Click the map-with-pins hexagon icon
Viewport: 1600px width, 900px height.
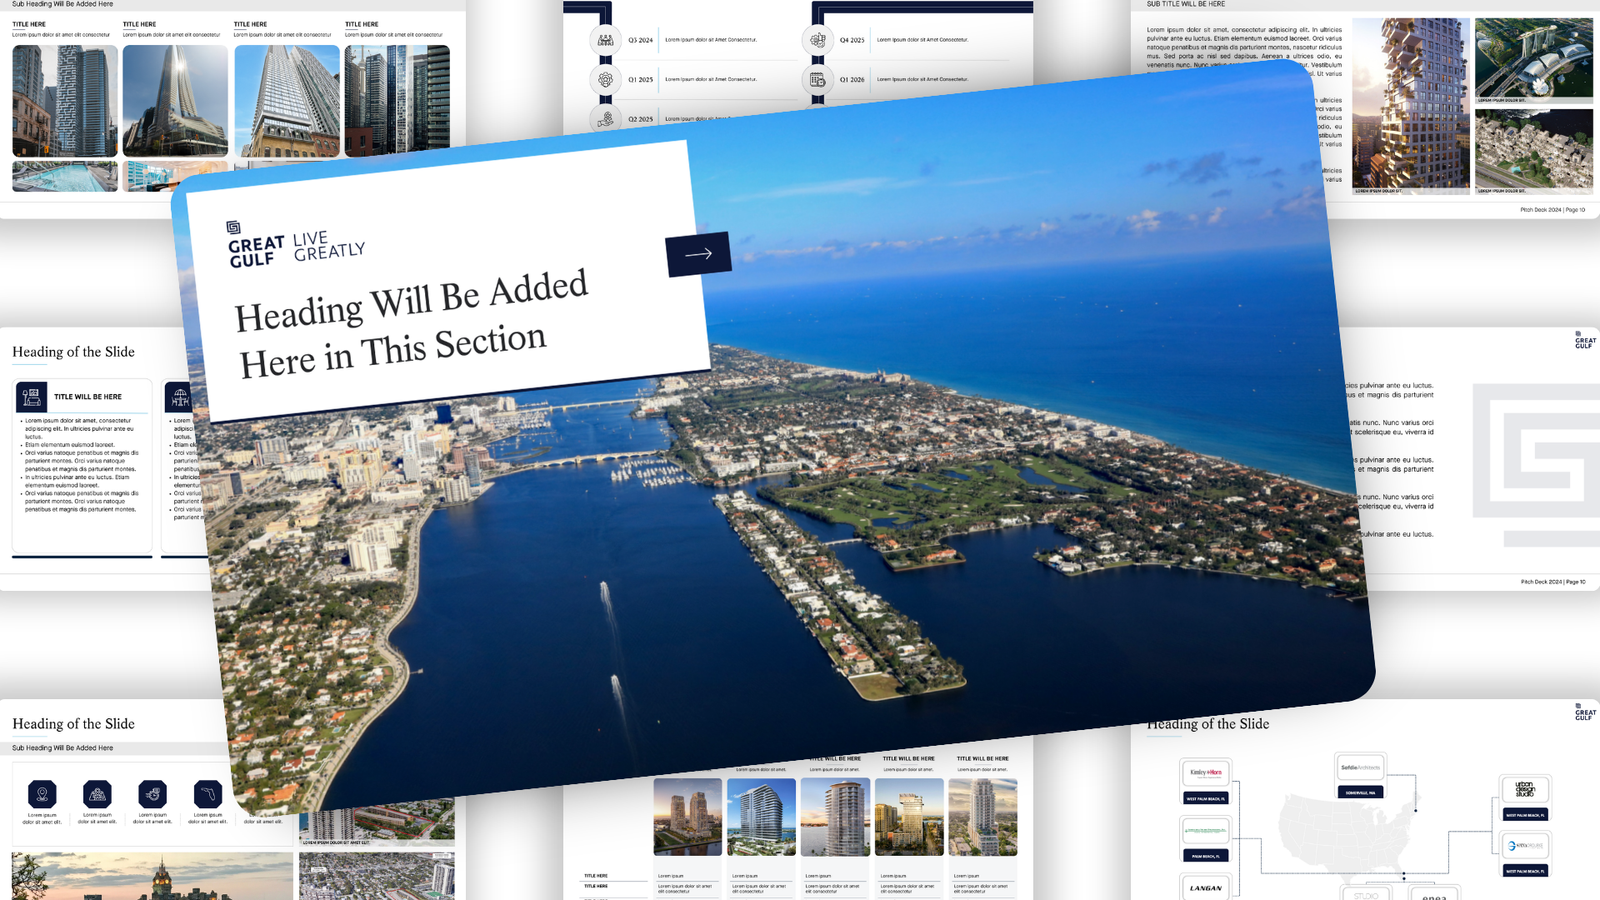pos(97,794)
